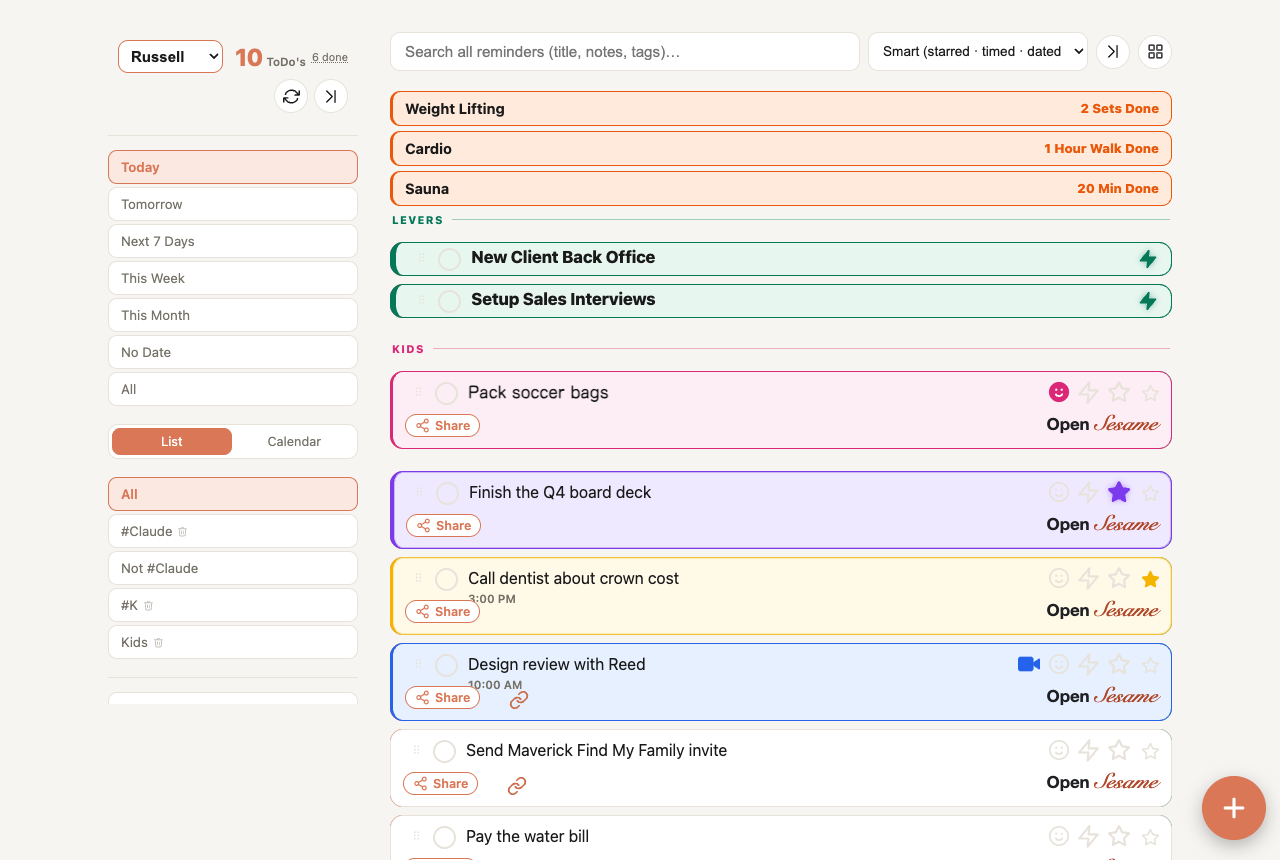Switch to the Calendar view tab
Image resolution: width=1280 pixels, height=860 pixels.
tap(294, 442)
